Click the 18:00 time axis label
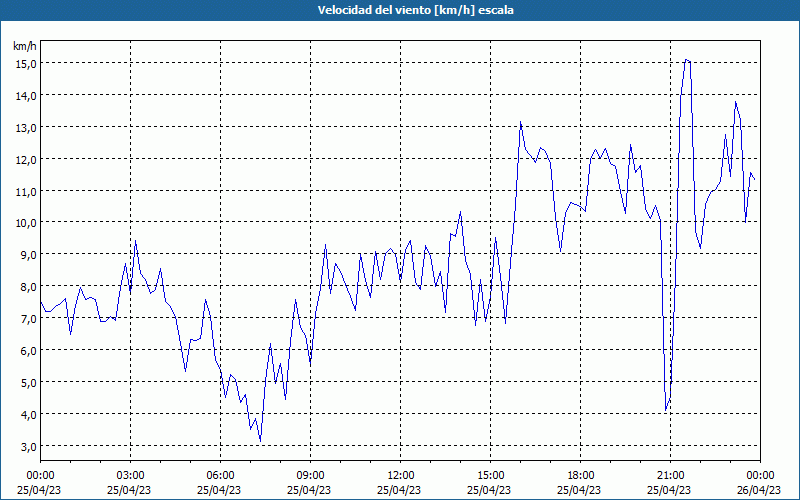This screenshot has height=500, width=800. click(581, 476)
